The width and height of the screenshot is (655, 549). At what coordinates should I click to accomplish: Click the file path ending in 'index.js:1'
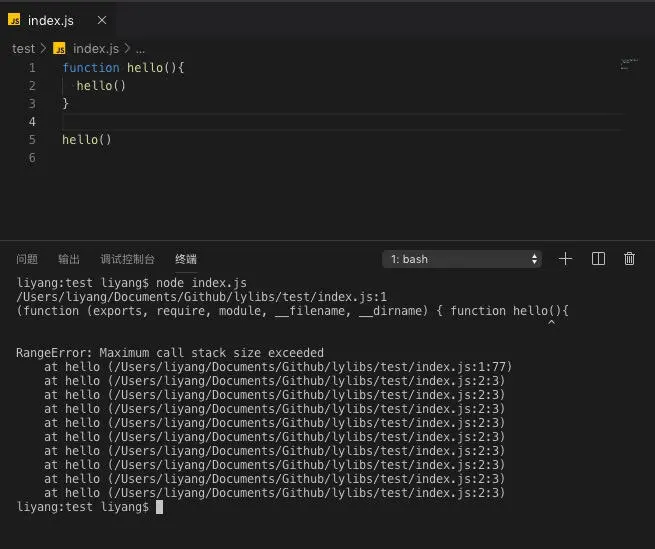tap(202, 297)
